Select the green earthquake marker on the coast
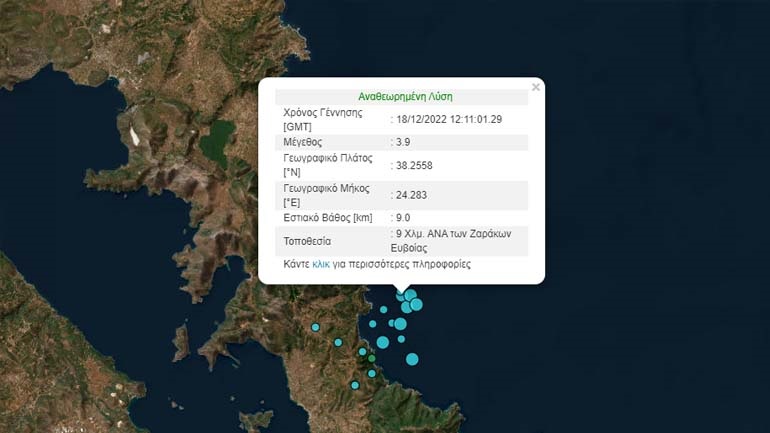 (371, 359)
